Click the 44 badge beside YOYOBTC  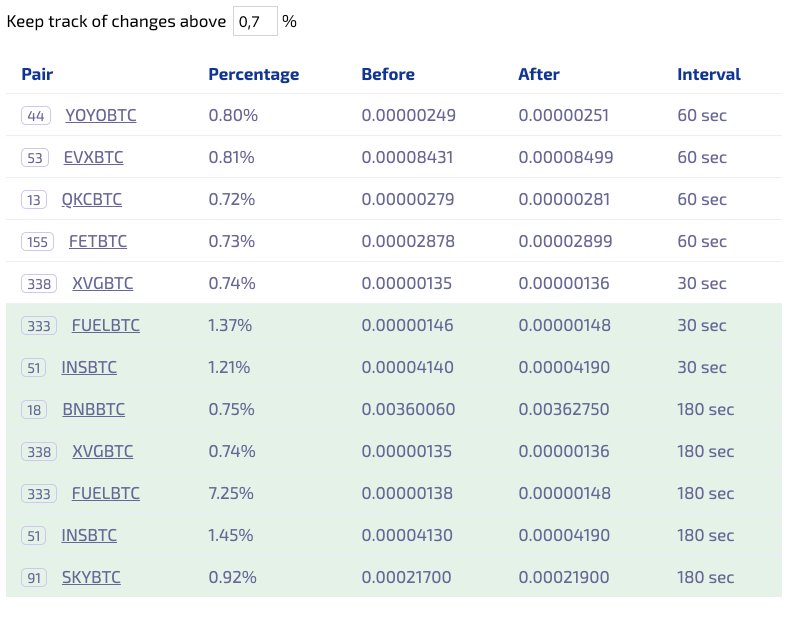coord(36,116)
